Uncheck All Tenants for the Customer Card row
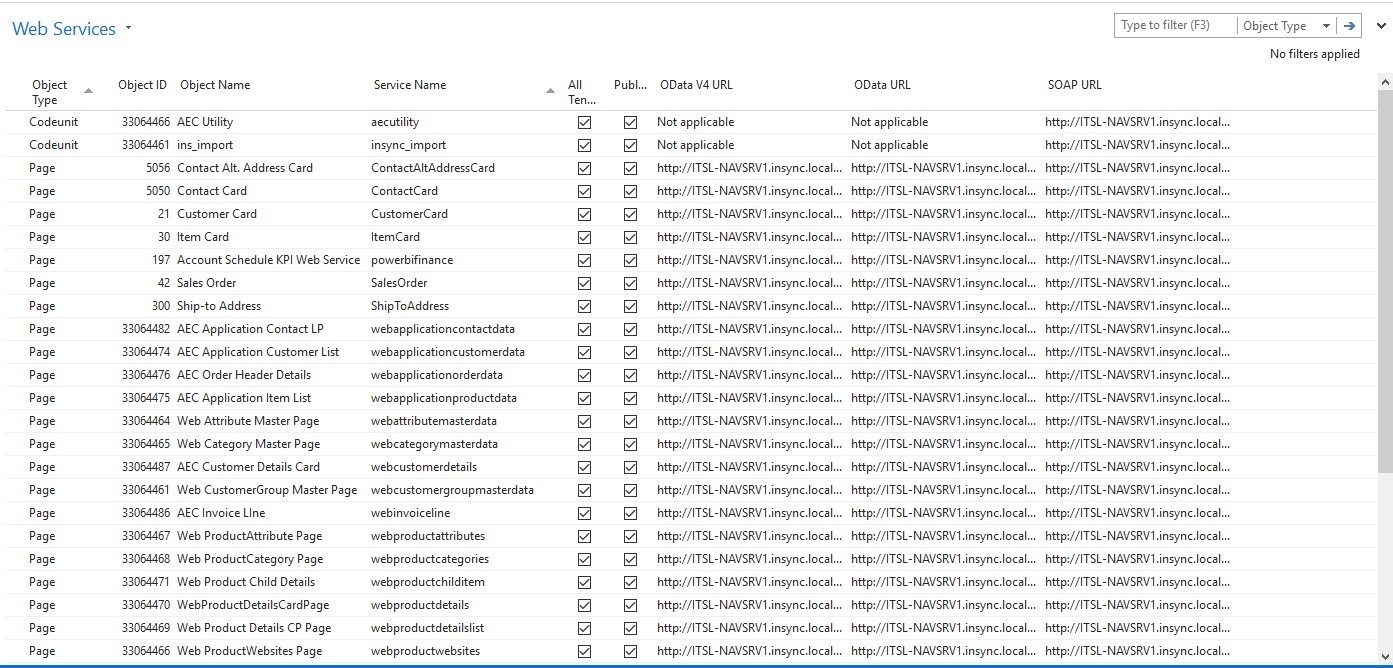Viewport: 1393px width, 668px height. pos(584,214)
